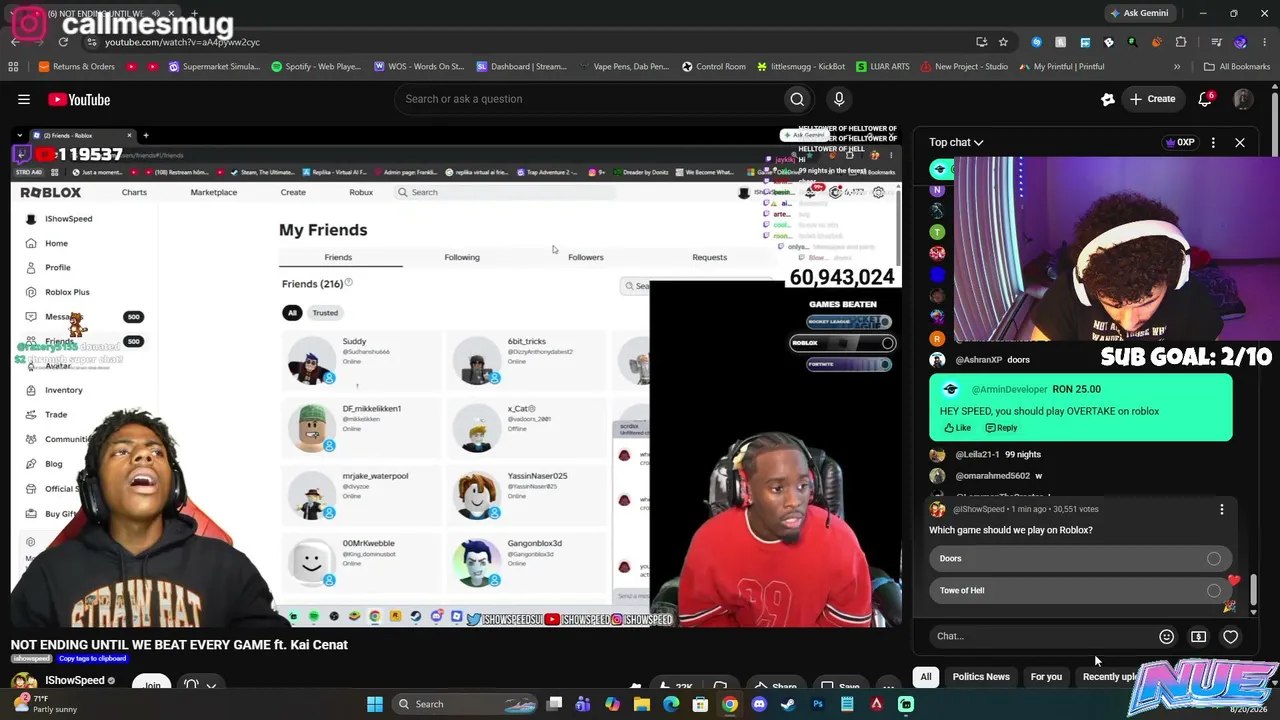Screen dimensions: 1280x720
Task: Open Google Chrome from the taskbar
Action: (730, 704)
